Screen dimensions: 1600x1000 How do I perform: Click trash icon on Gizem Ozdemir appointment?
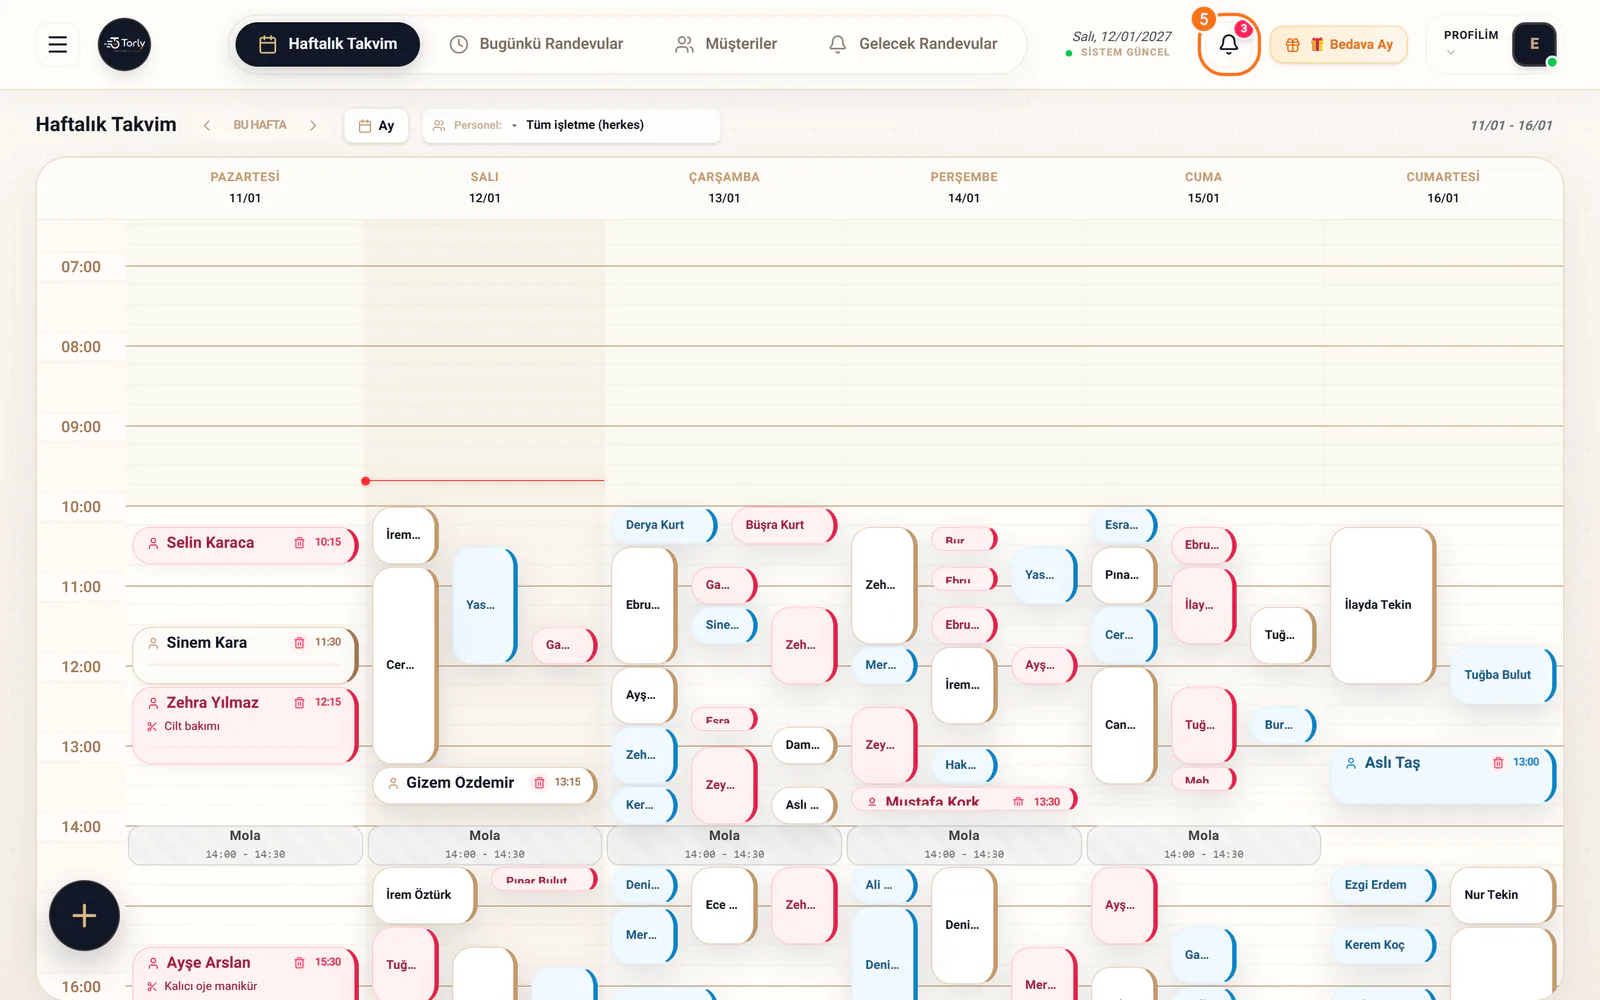click(x=539, y=783)
